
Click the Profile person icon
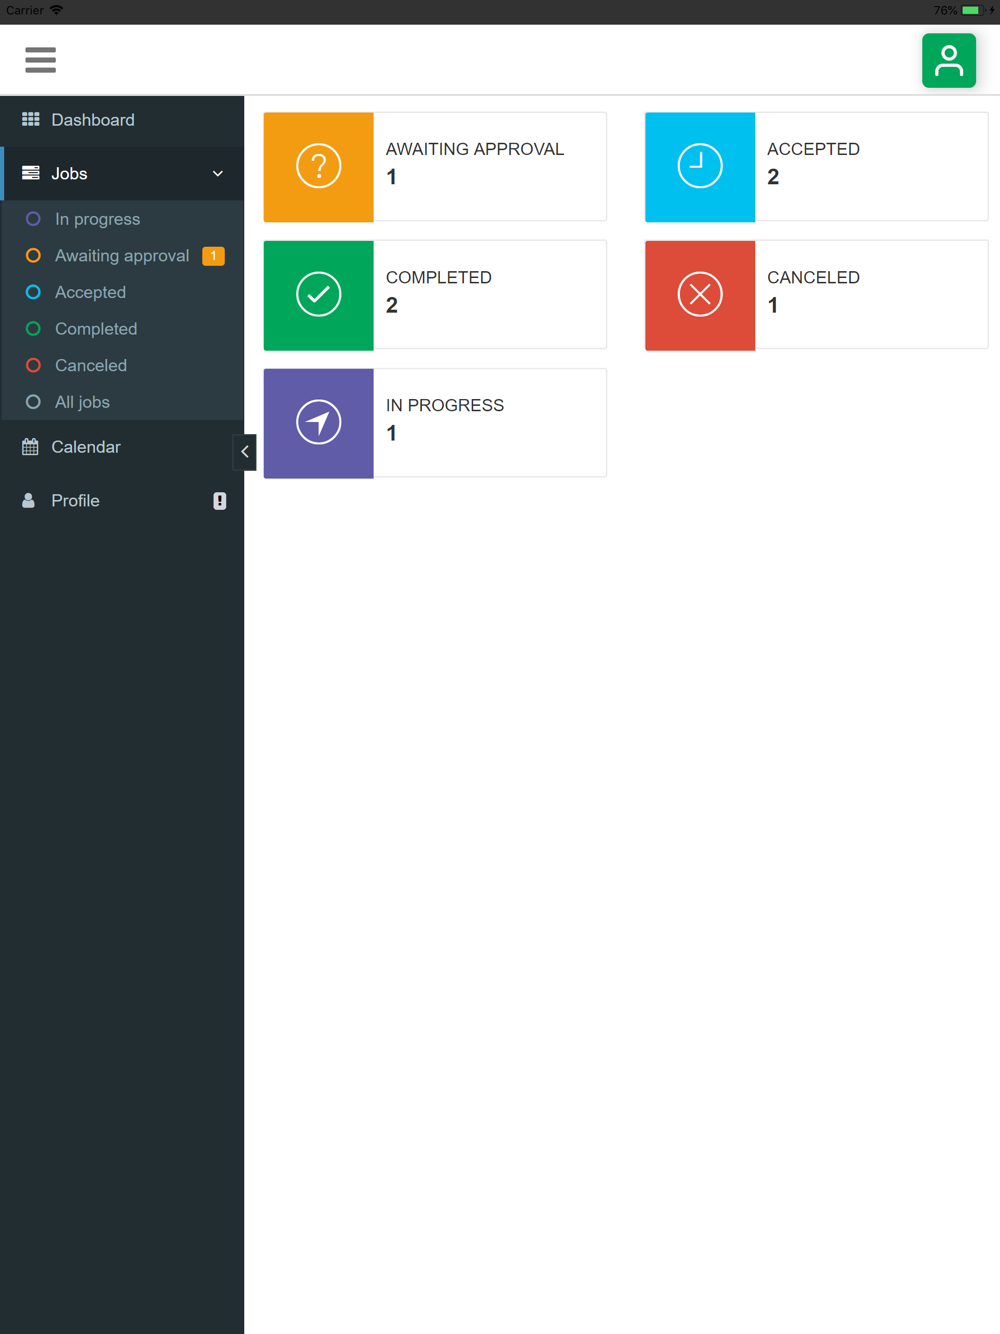[x=29, y=501]
